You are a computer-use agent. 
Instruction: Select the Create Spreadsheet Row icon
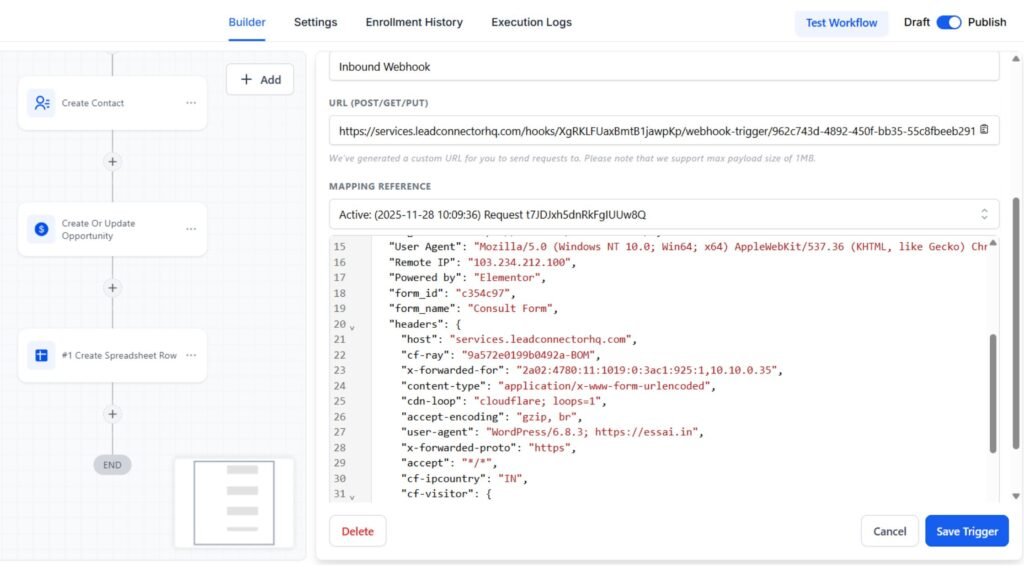tap(40, 354)
